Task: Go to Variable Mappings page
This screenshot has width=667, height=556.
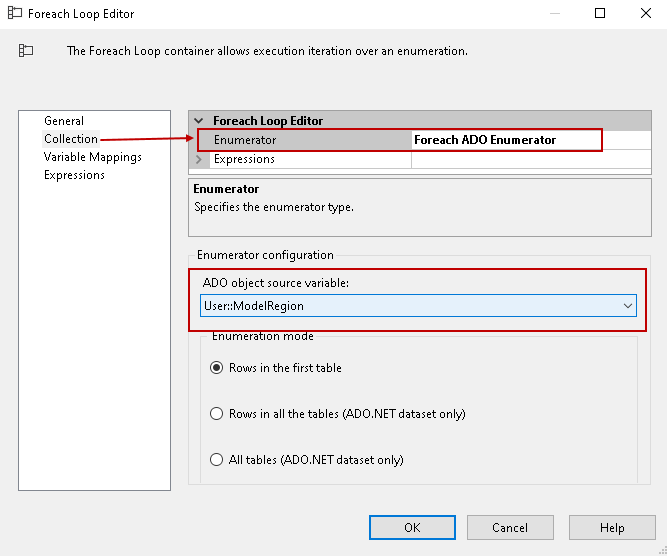Action: (x=92, y=157)
